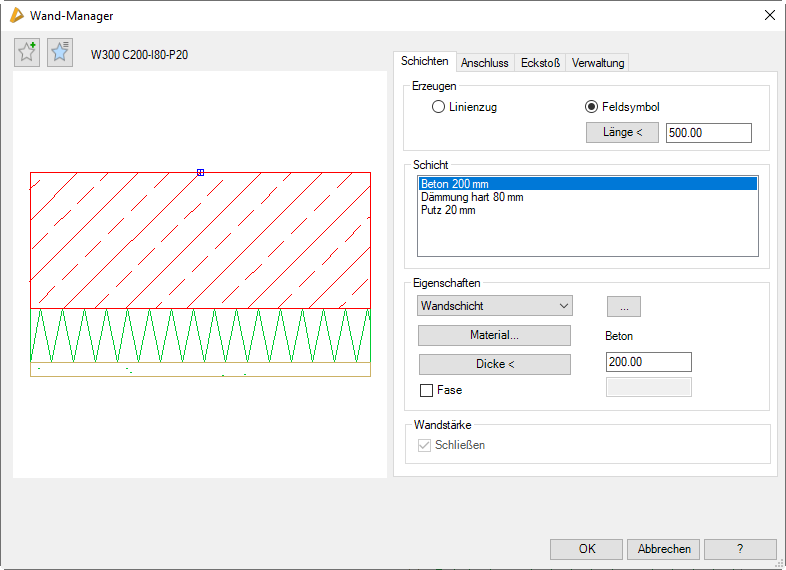786x570 pixels.
Task: Click the Dicke < button
Action: click(494, 364)
